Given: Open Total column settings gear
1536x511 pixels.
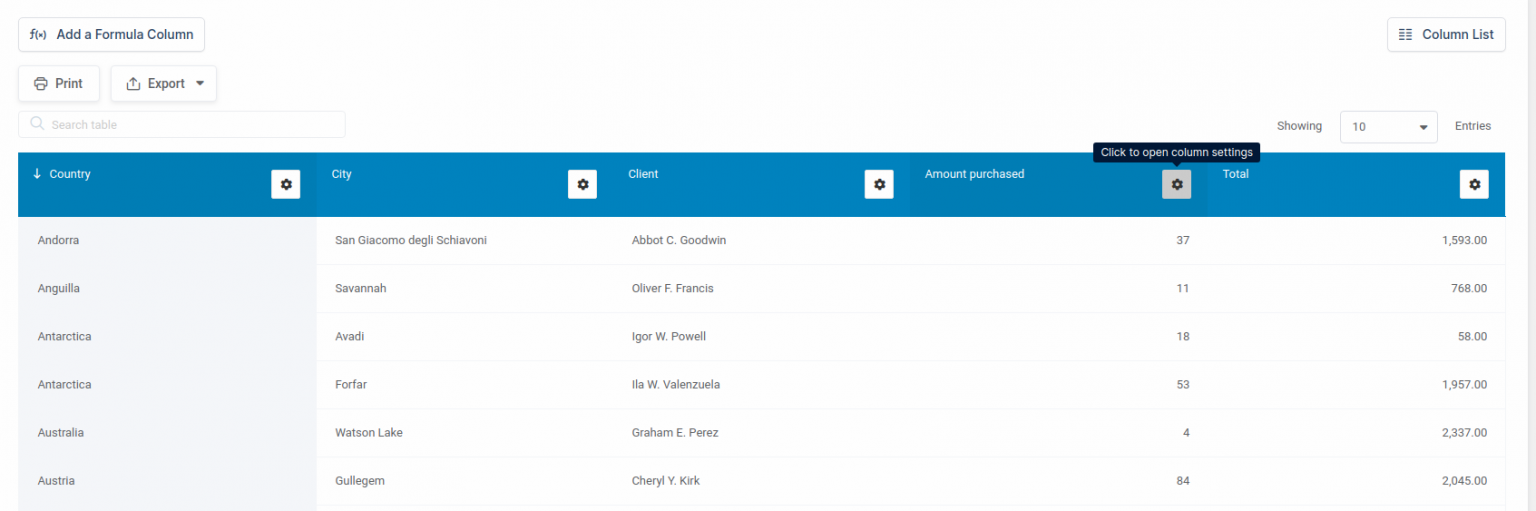Looking at the screenshot, I should tap(1474, 184).
